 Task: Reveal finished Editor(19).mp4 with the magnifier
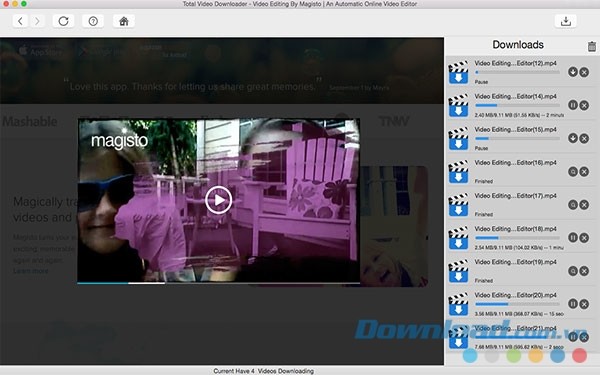(x=573, y=271)
